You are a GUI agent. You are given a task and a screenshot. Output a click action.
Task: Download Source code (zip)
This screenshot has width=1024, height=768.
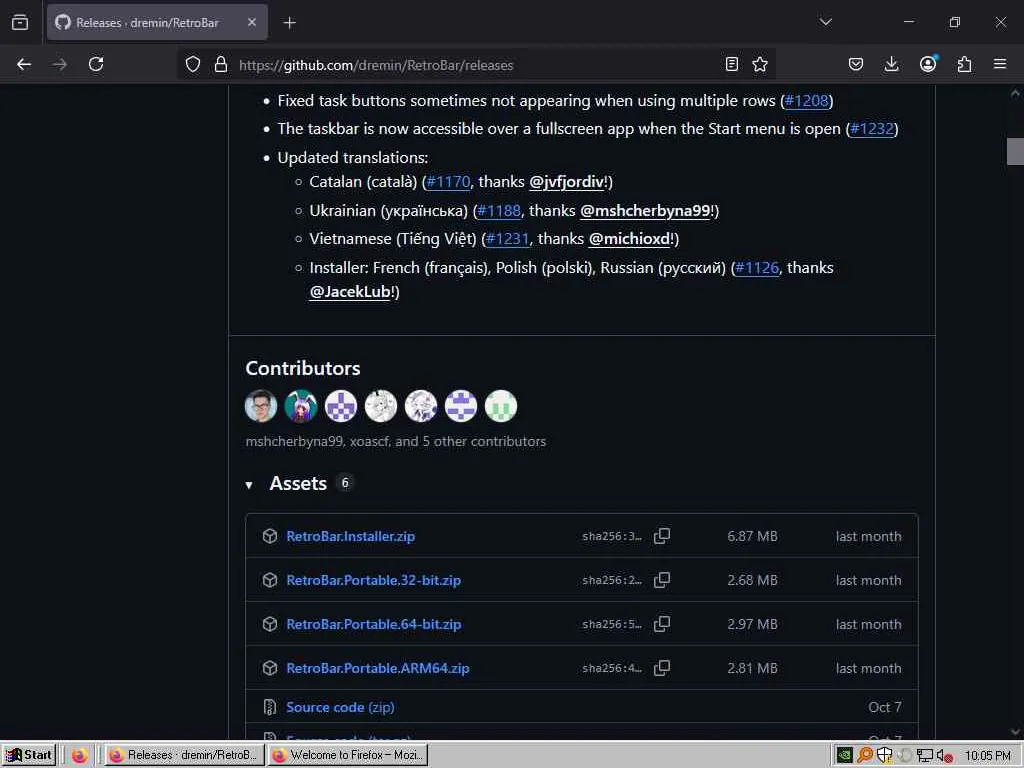[x=340, y=707]
